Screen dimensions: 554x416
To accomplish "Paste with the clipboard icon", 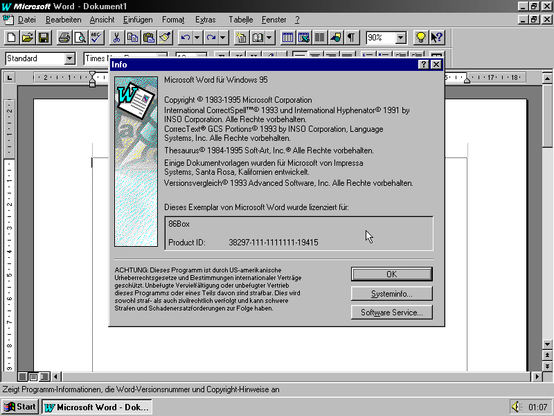I will [149, 37].
